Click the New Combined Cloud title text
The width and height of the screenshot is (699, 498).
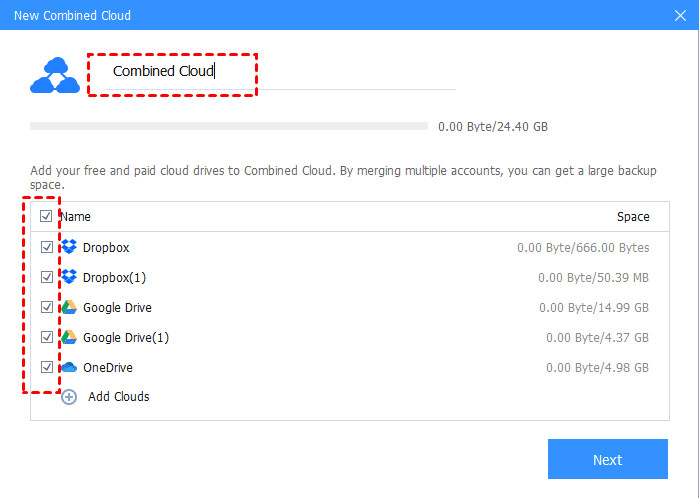coord(72,16)
